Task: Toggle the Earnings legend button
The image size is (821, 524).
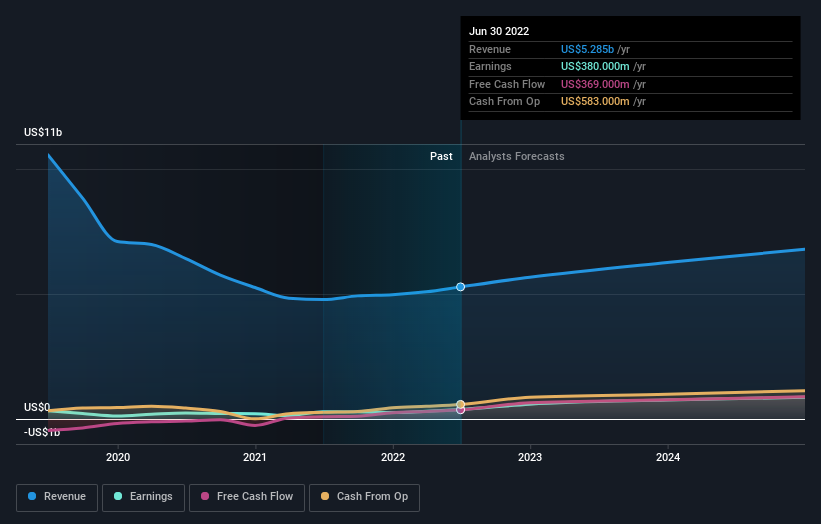Action: pos(143,497)
